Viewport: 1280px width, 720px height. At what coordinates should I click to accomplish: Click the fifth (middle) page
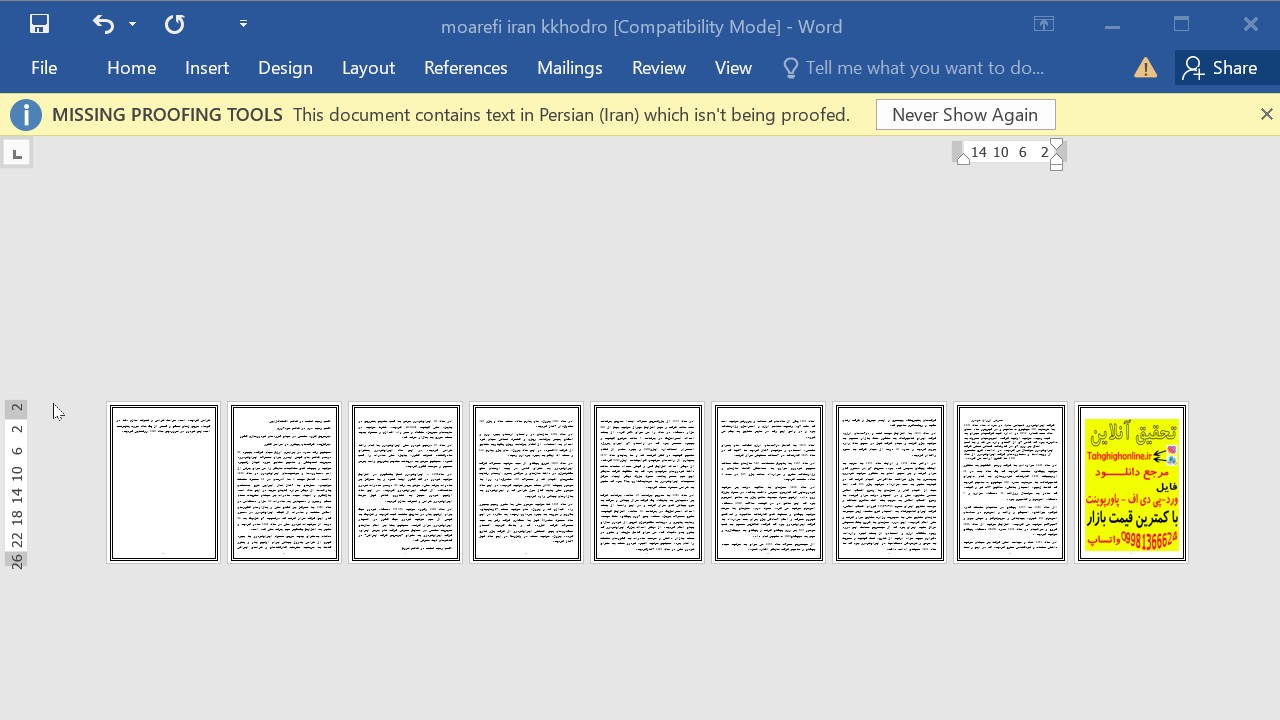coord(648,483)
